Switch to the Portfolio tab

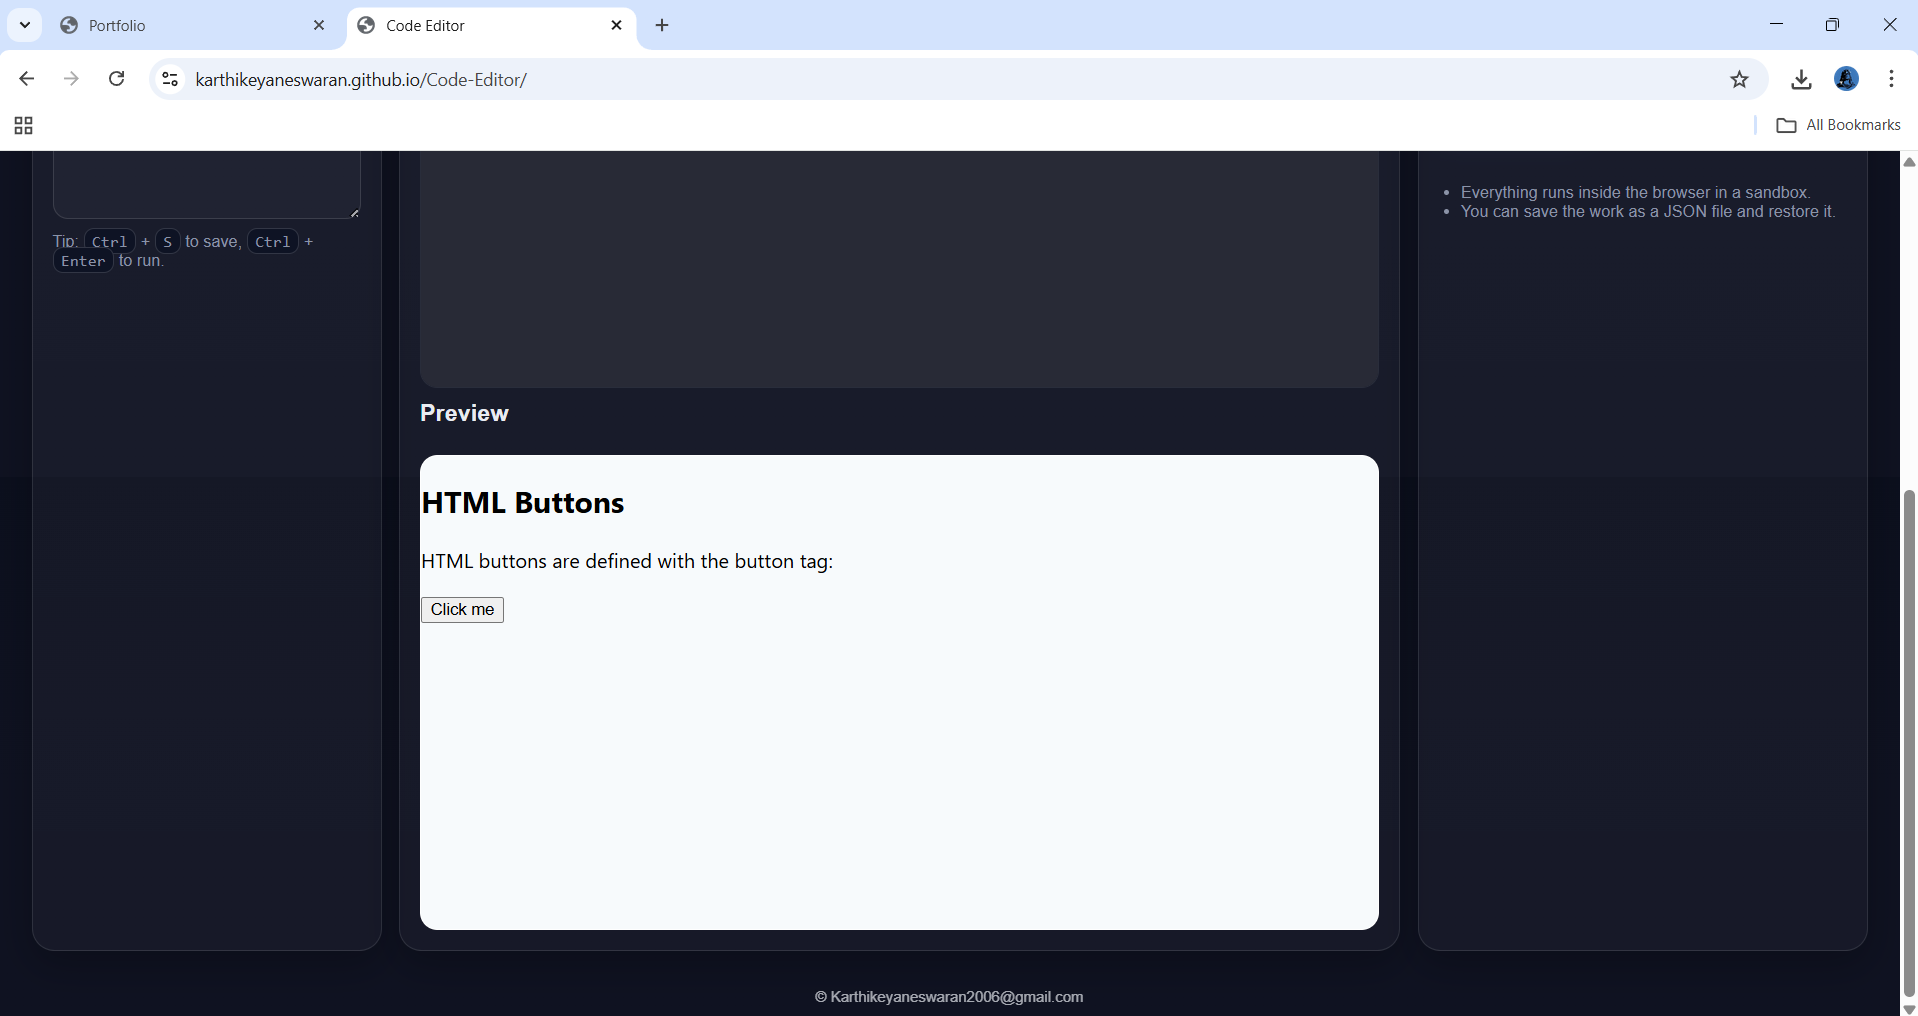click(180, 26)
